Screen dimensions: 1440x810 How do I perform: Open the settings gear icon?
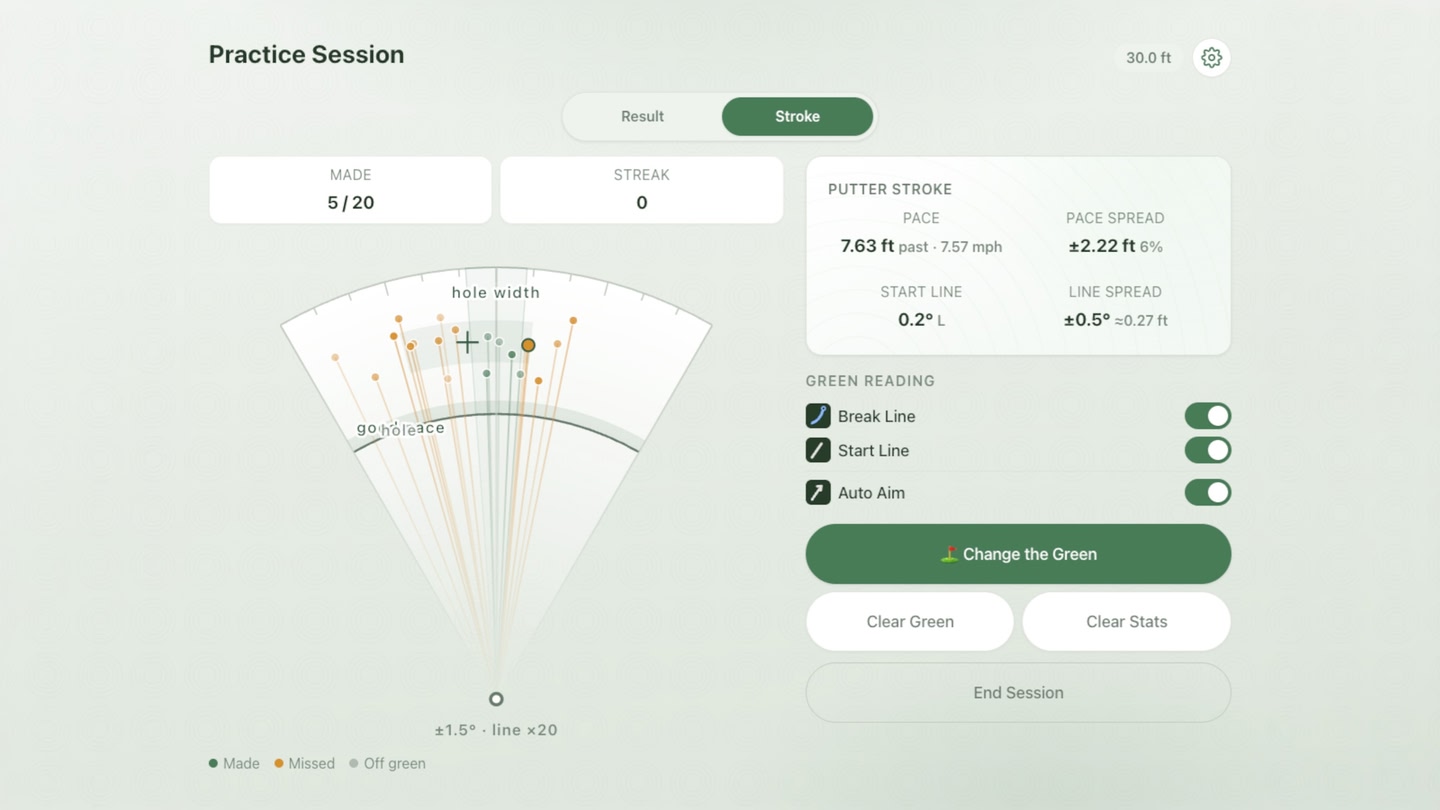(1211, 58)
